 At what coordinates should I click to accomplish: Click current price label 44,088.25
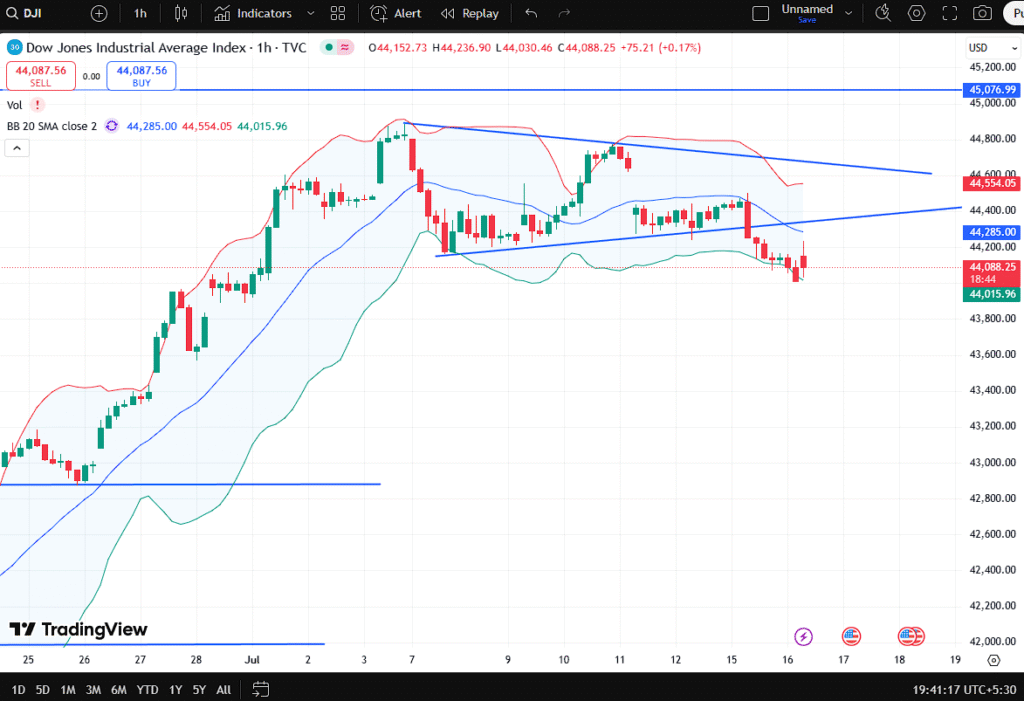tap(991, 272)
